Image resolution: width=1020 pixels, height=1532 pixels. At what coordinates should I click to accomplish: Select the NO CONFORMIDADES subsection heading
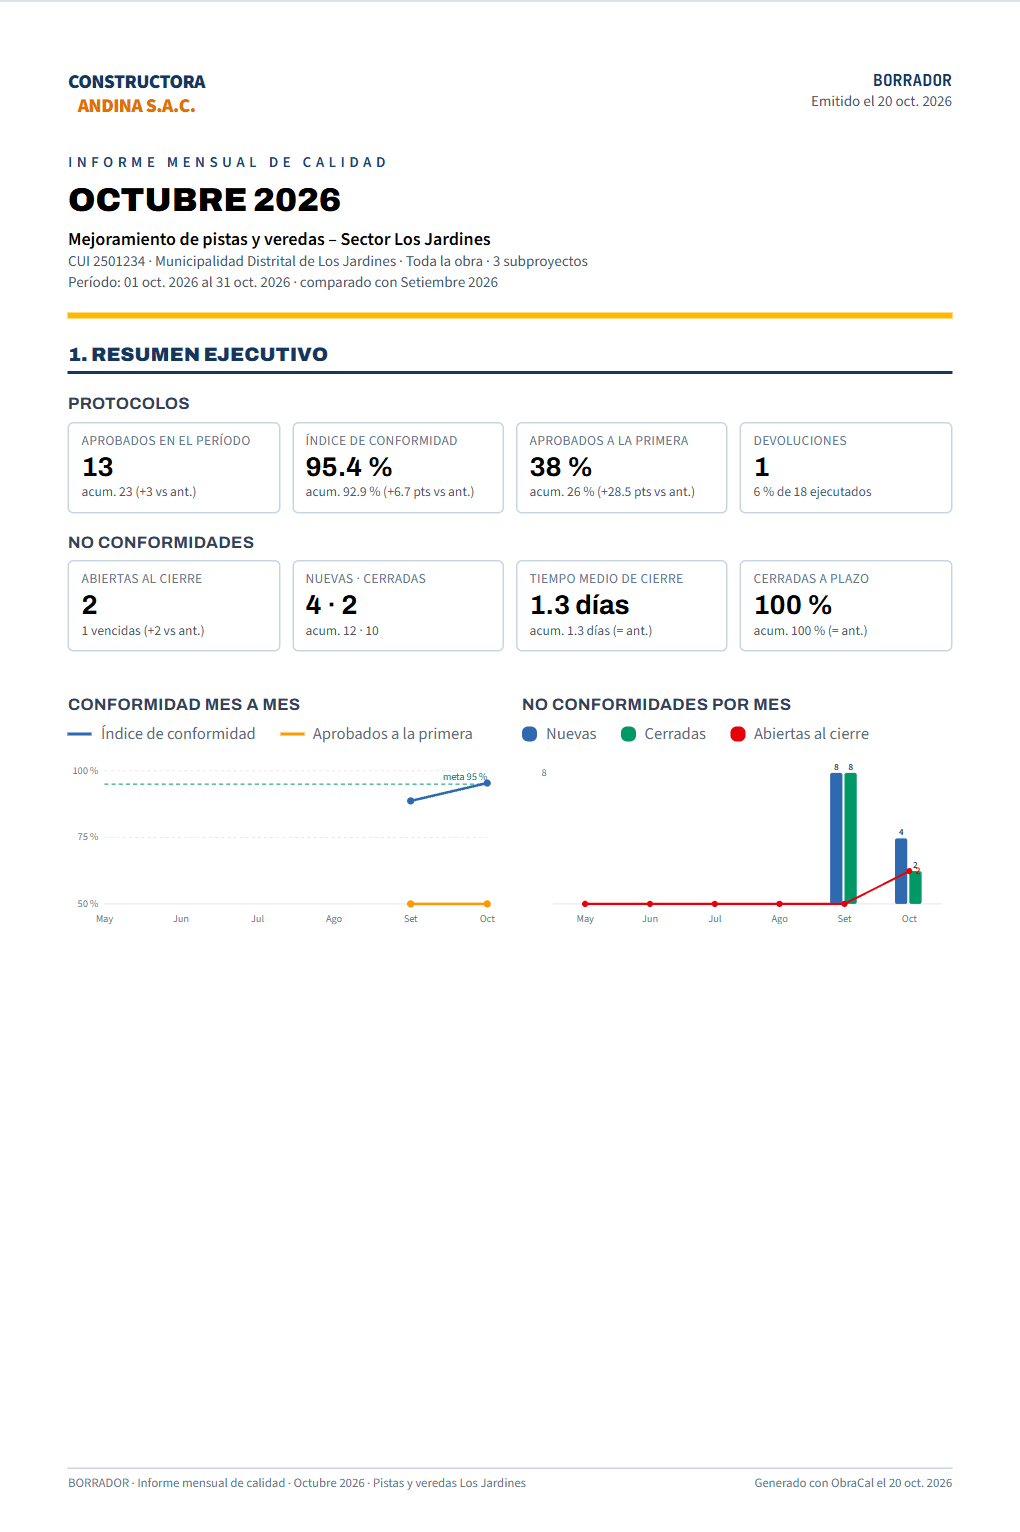[x=161, y=542]
